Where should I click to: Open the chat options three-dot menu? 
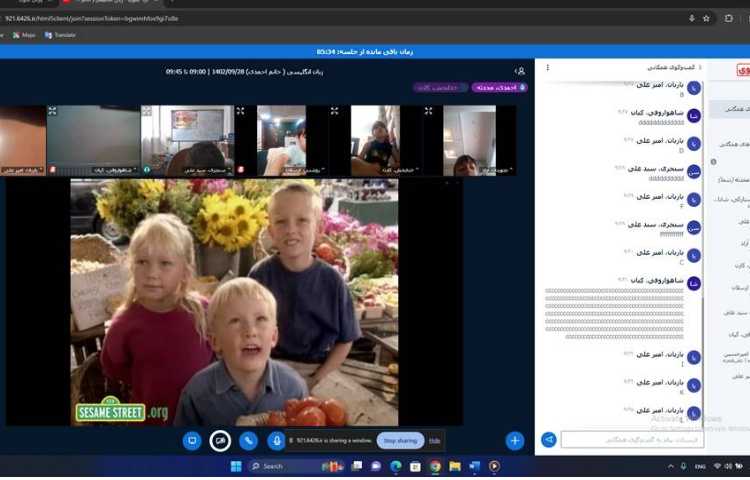(547, 67)
